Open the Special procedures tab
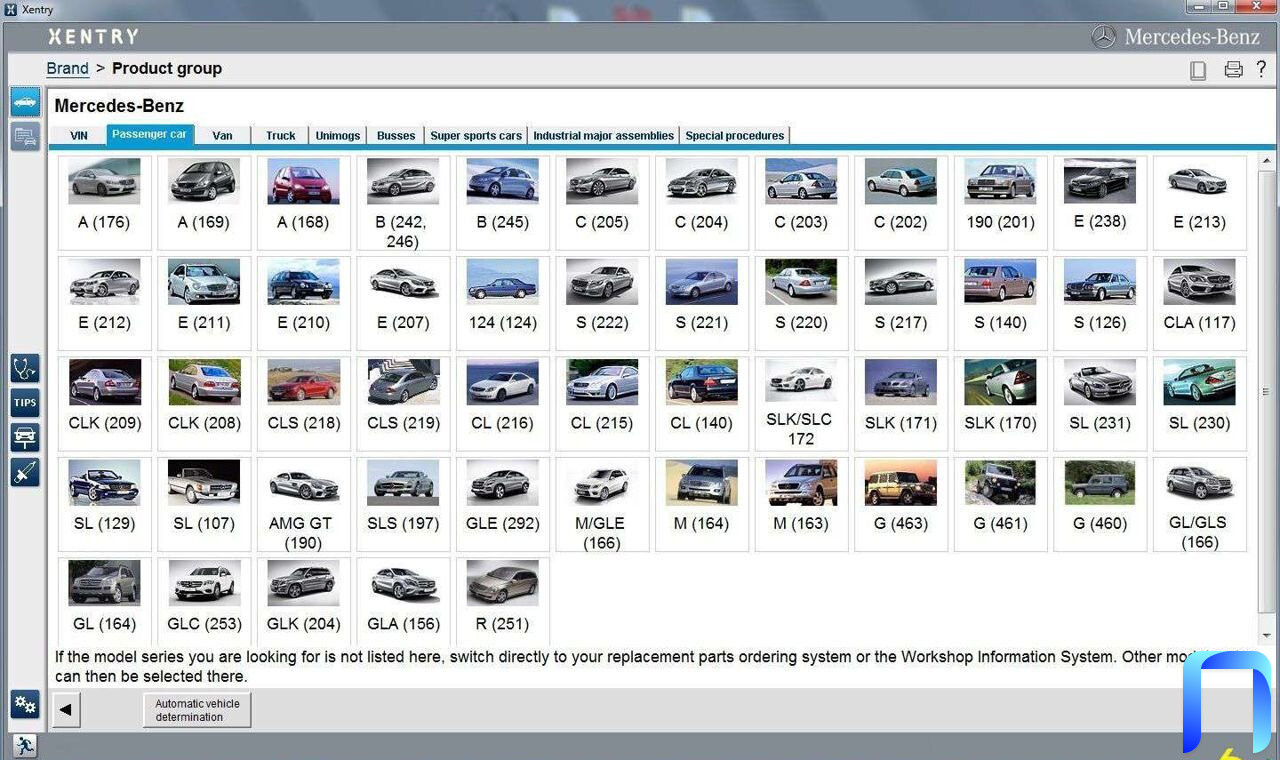This screenshot has width=1280, height=760. coord(735,136)
